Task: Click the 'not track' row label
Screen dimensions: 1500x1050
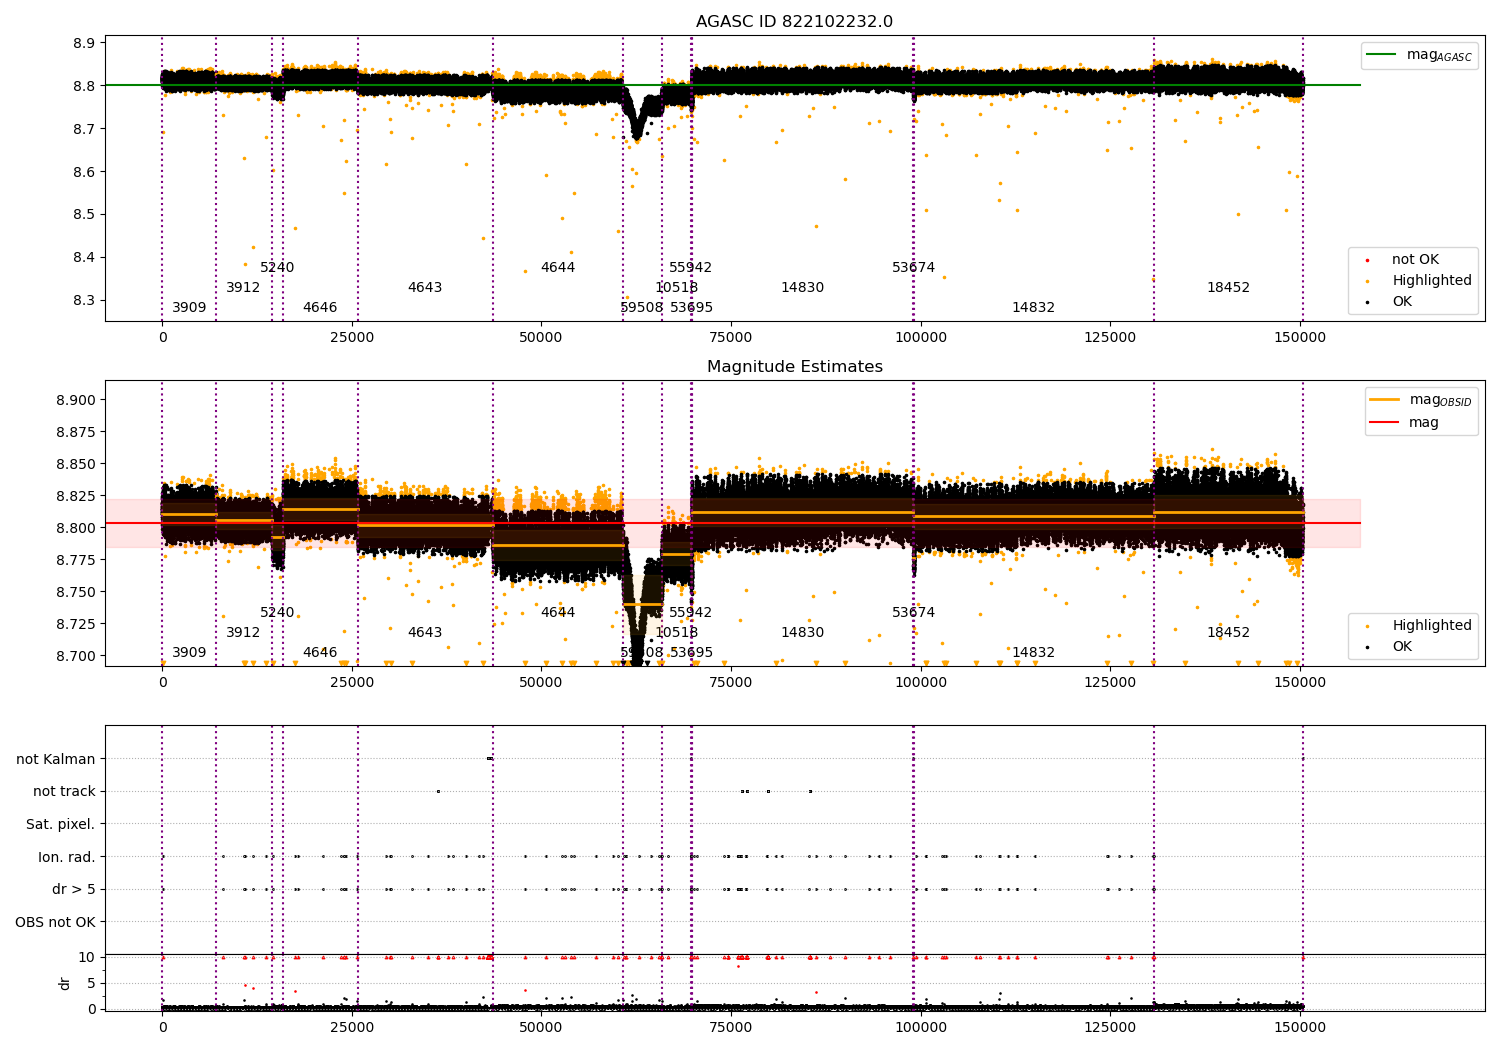Action: (x=64, y=791)
